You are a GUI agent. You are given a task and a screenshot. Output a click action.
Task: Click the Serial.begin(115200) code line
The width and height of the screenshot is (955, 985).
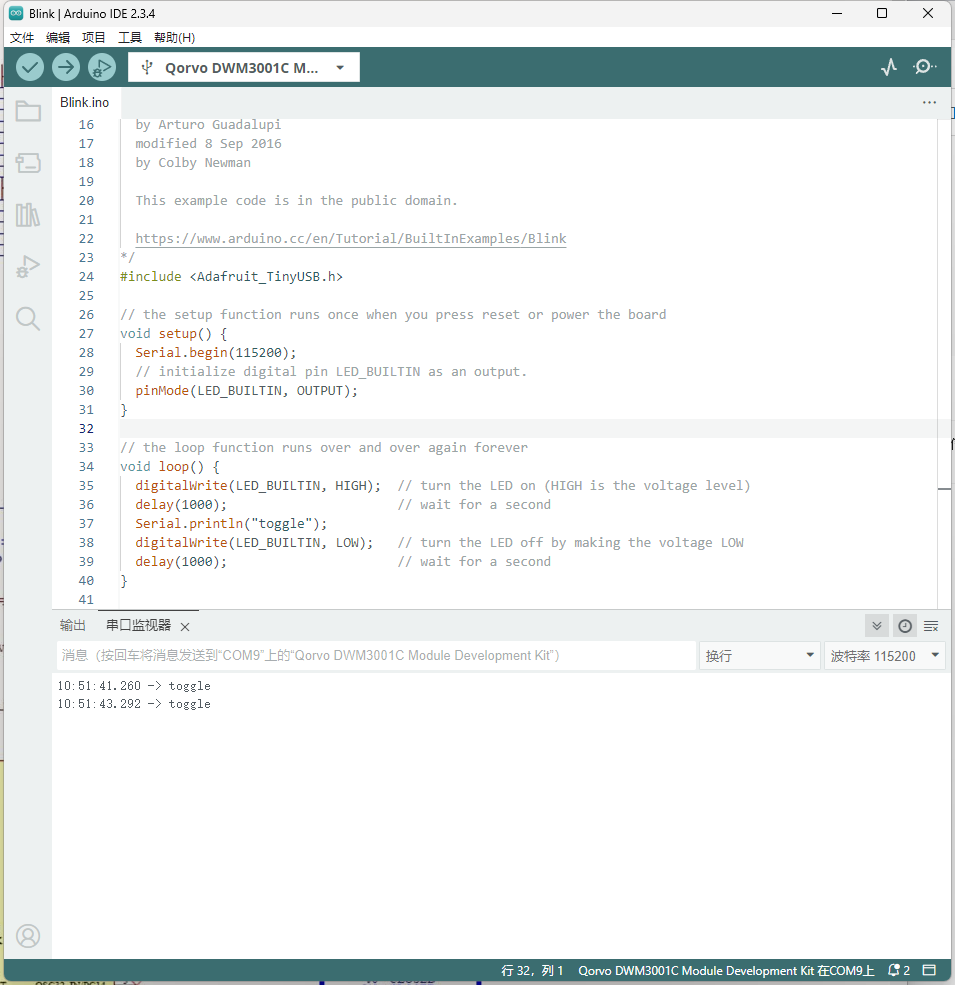point(216,353)
